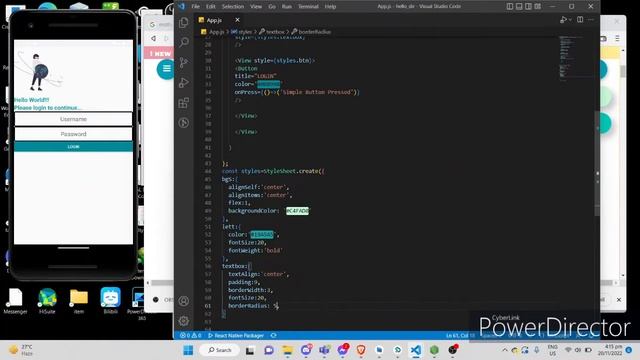
Task: Open the File menu
Action: pos(196,6)
